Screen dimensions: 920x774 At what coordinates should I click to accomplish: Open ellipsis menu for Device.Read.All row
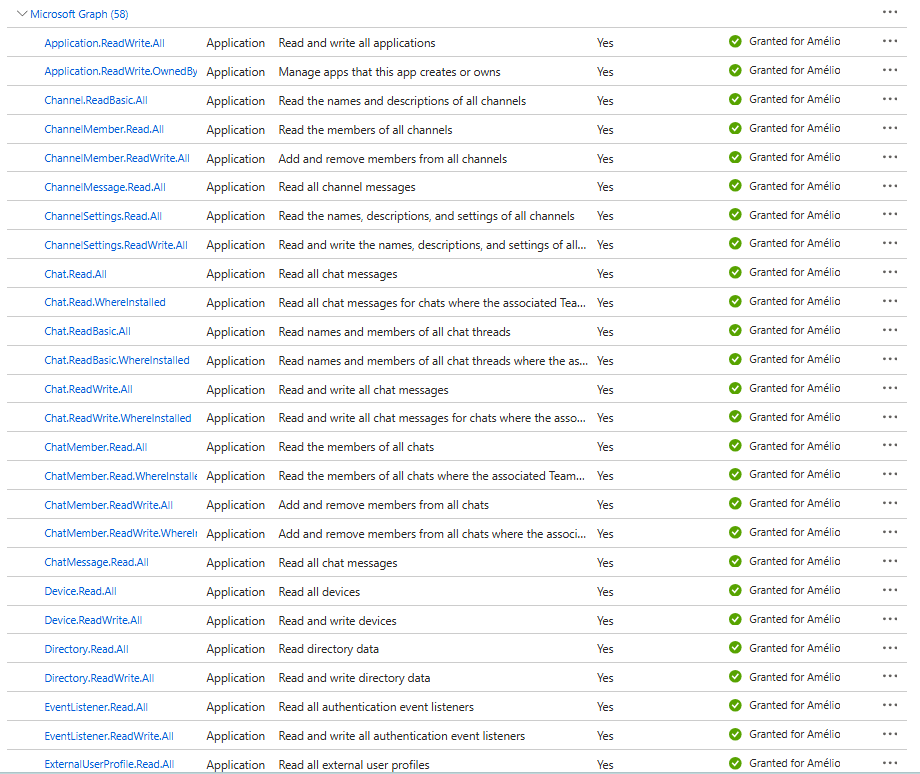tap(889, 590)
